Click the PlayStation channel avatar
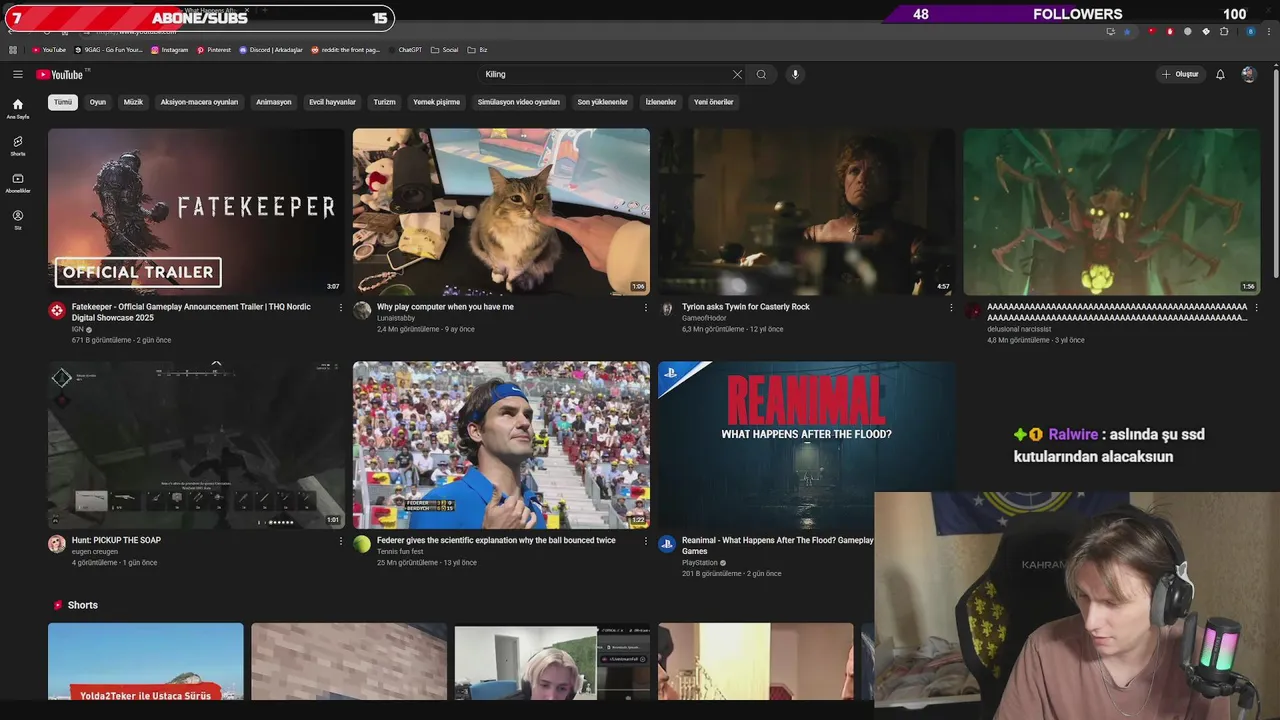Screen dimensions: 1280x720 tap(667, 544)
